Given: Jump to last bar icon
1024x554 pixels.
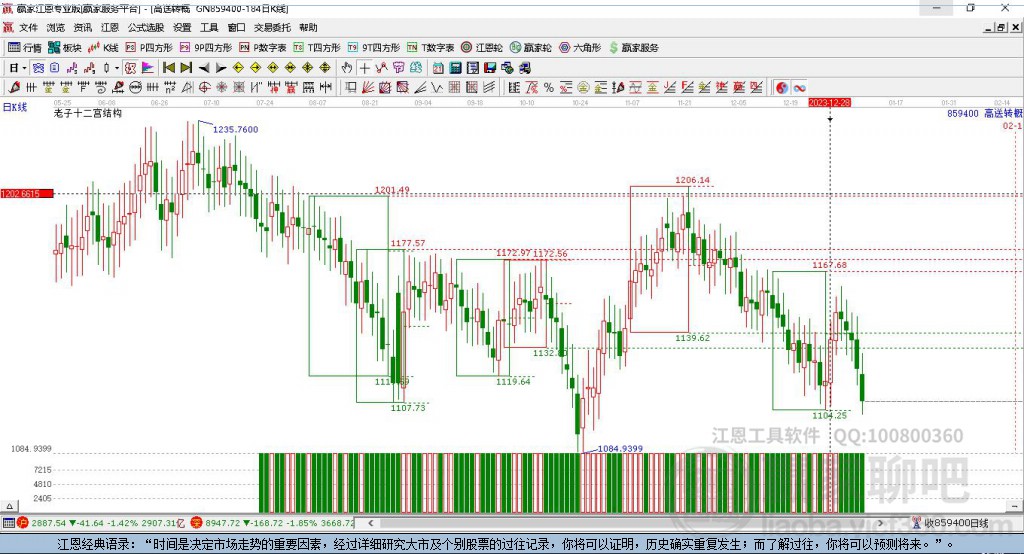Looking at the screenshot, I should coord(186,68).
